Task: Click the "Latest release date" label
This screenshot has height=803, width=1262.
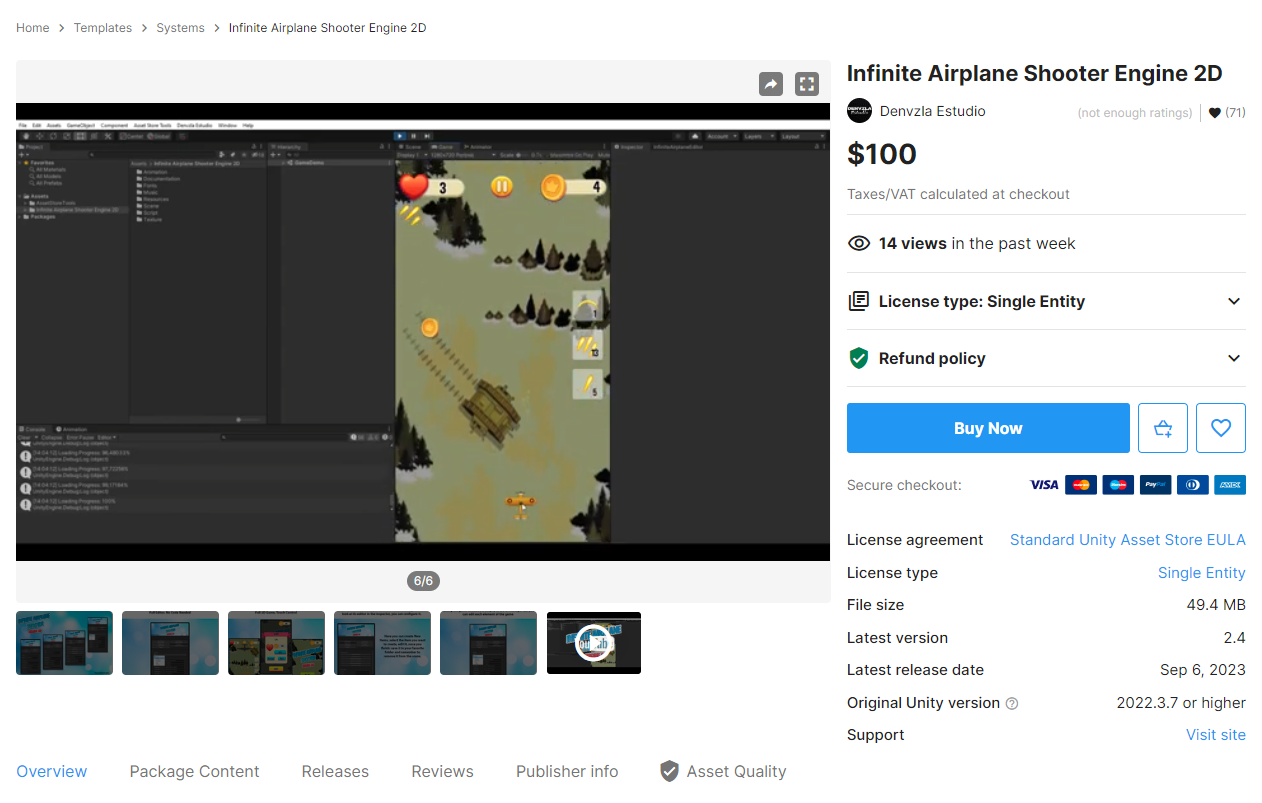Action: point(915,670)
